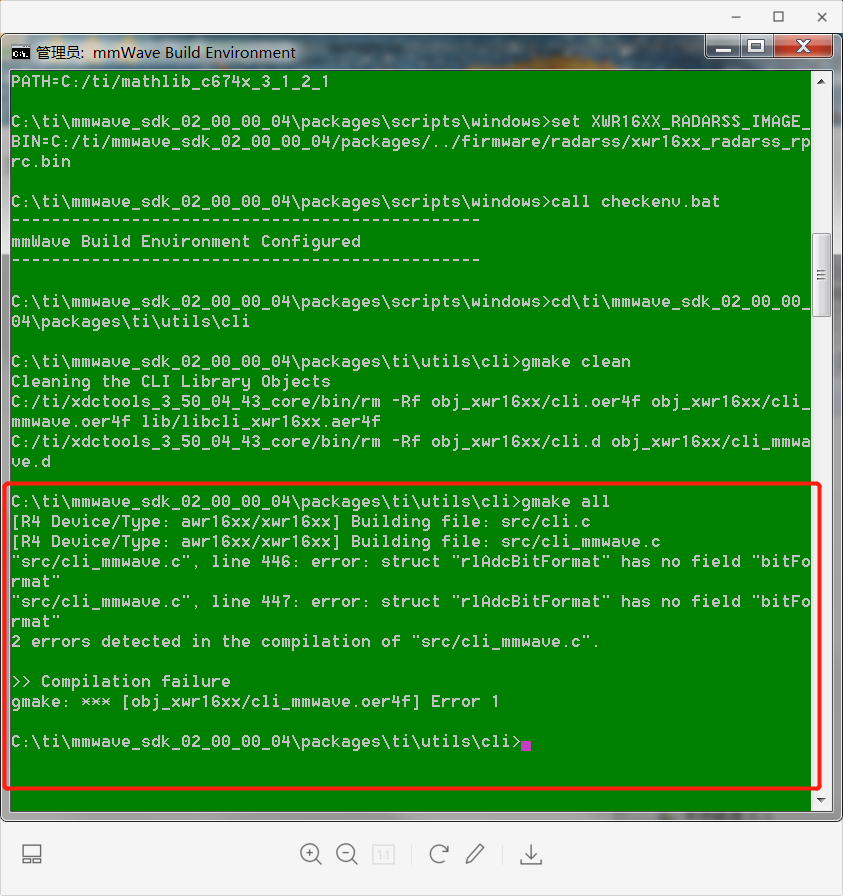Close the mmWave Build Environment console window
843x896 pixels.
coord(803,47)
